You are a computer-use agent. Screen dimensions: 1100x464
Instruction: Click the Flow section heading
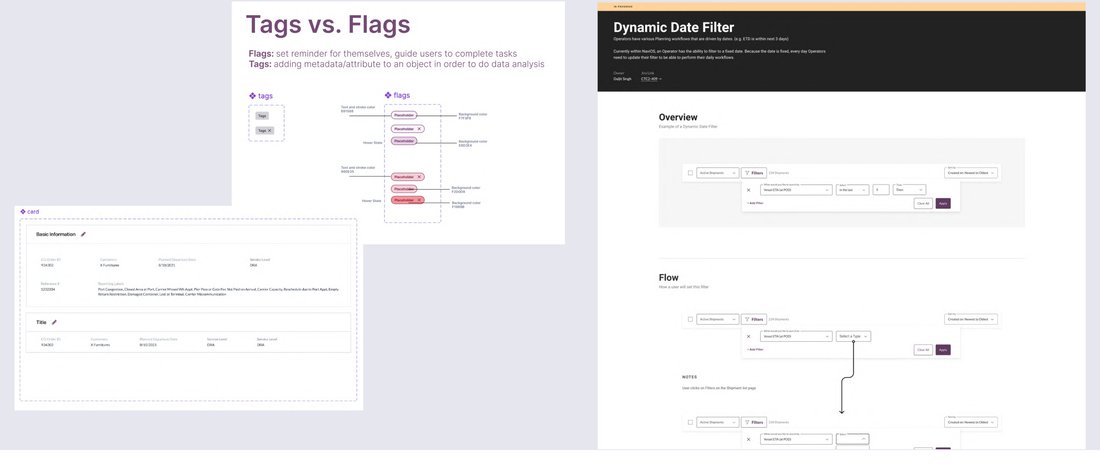(x=669, y=277)
